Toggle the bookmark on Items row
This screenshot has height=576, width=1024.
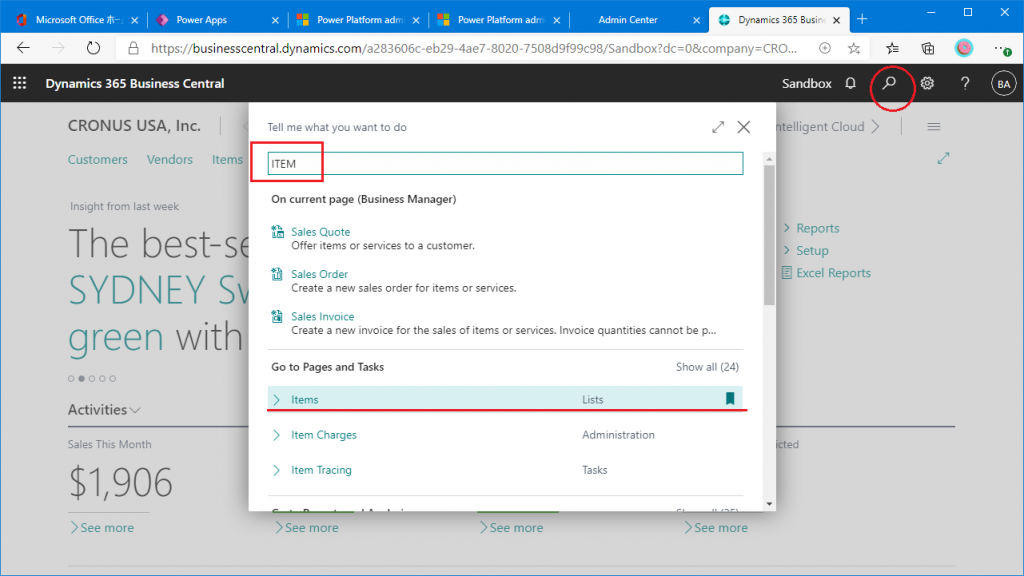tap(730, 398)
